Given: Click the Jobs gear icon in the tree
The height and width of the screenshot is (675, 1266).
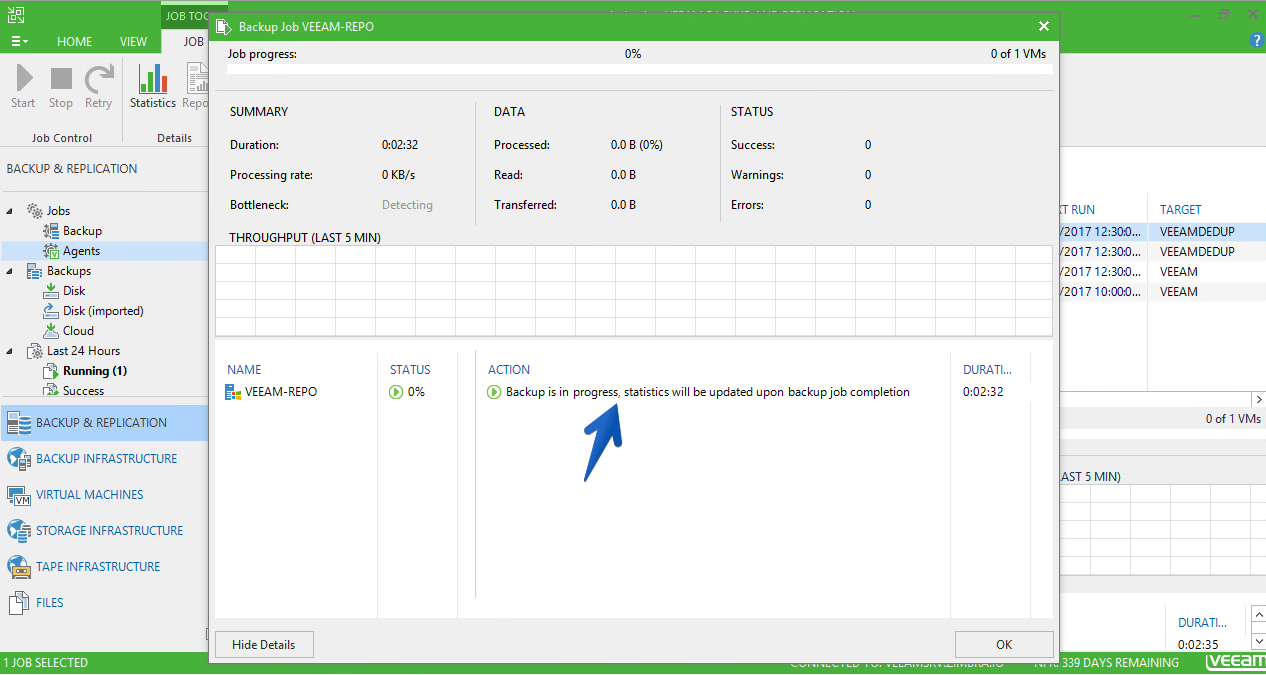Looking at the screenshot, I should pyautogui.click(x=34, y=211).
